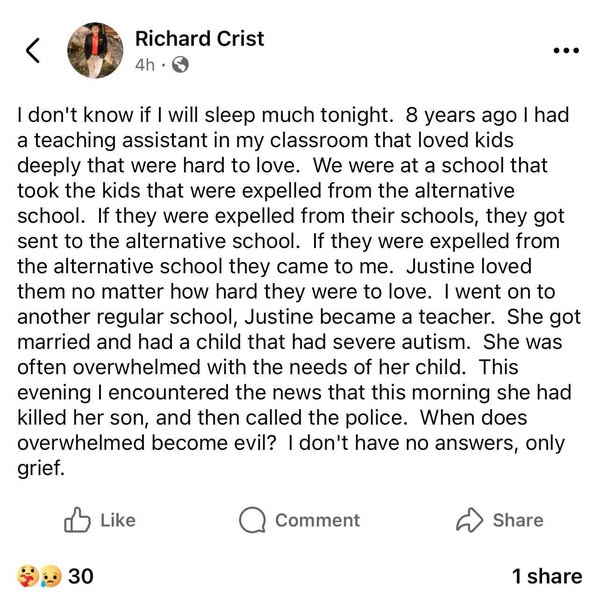600x597 pixels.
Task: Click the Share arrow icon
Action: [469, 520]
